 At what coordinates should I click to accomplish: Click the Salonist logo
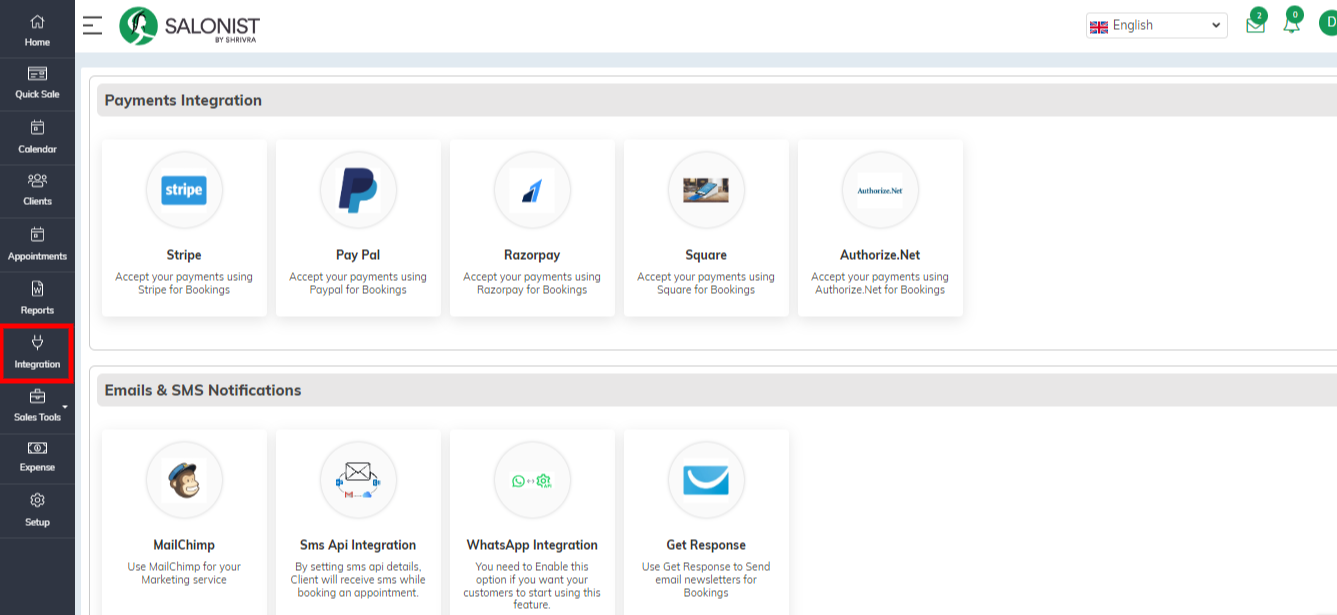(x=189, y=26)
